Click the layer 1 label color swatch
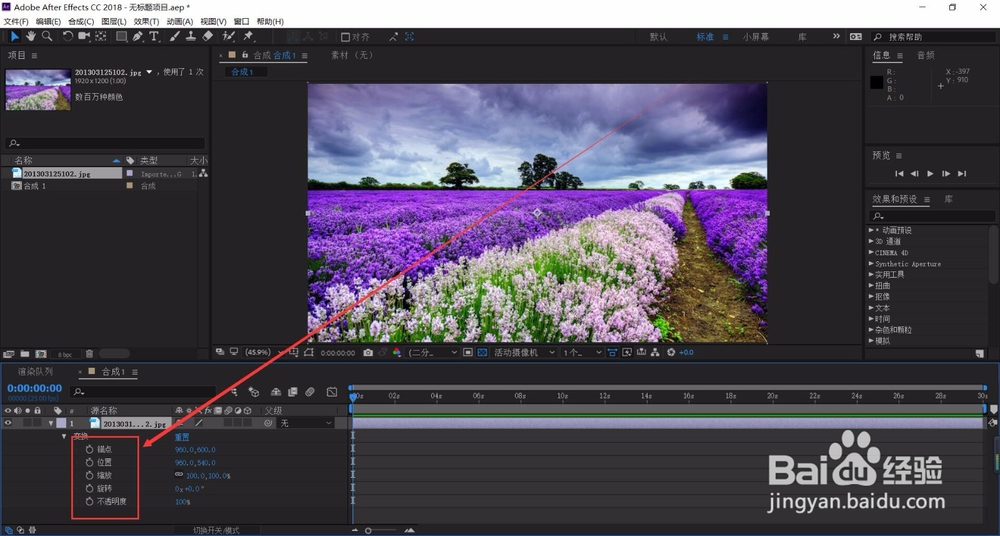 click(61, 423)
